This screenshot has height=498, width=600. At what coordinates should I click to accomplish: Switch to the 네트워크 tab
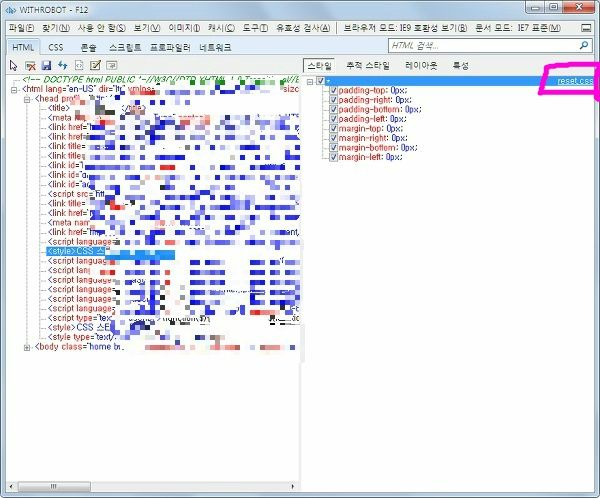[x=215, y=47]
